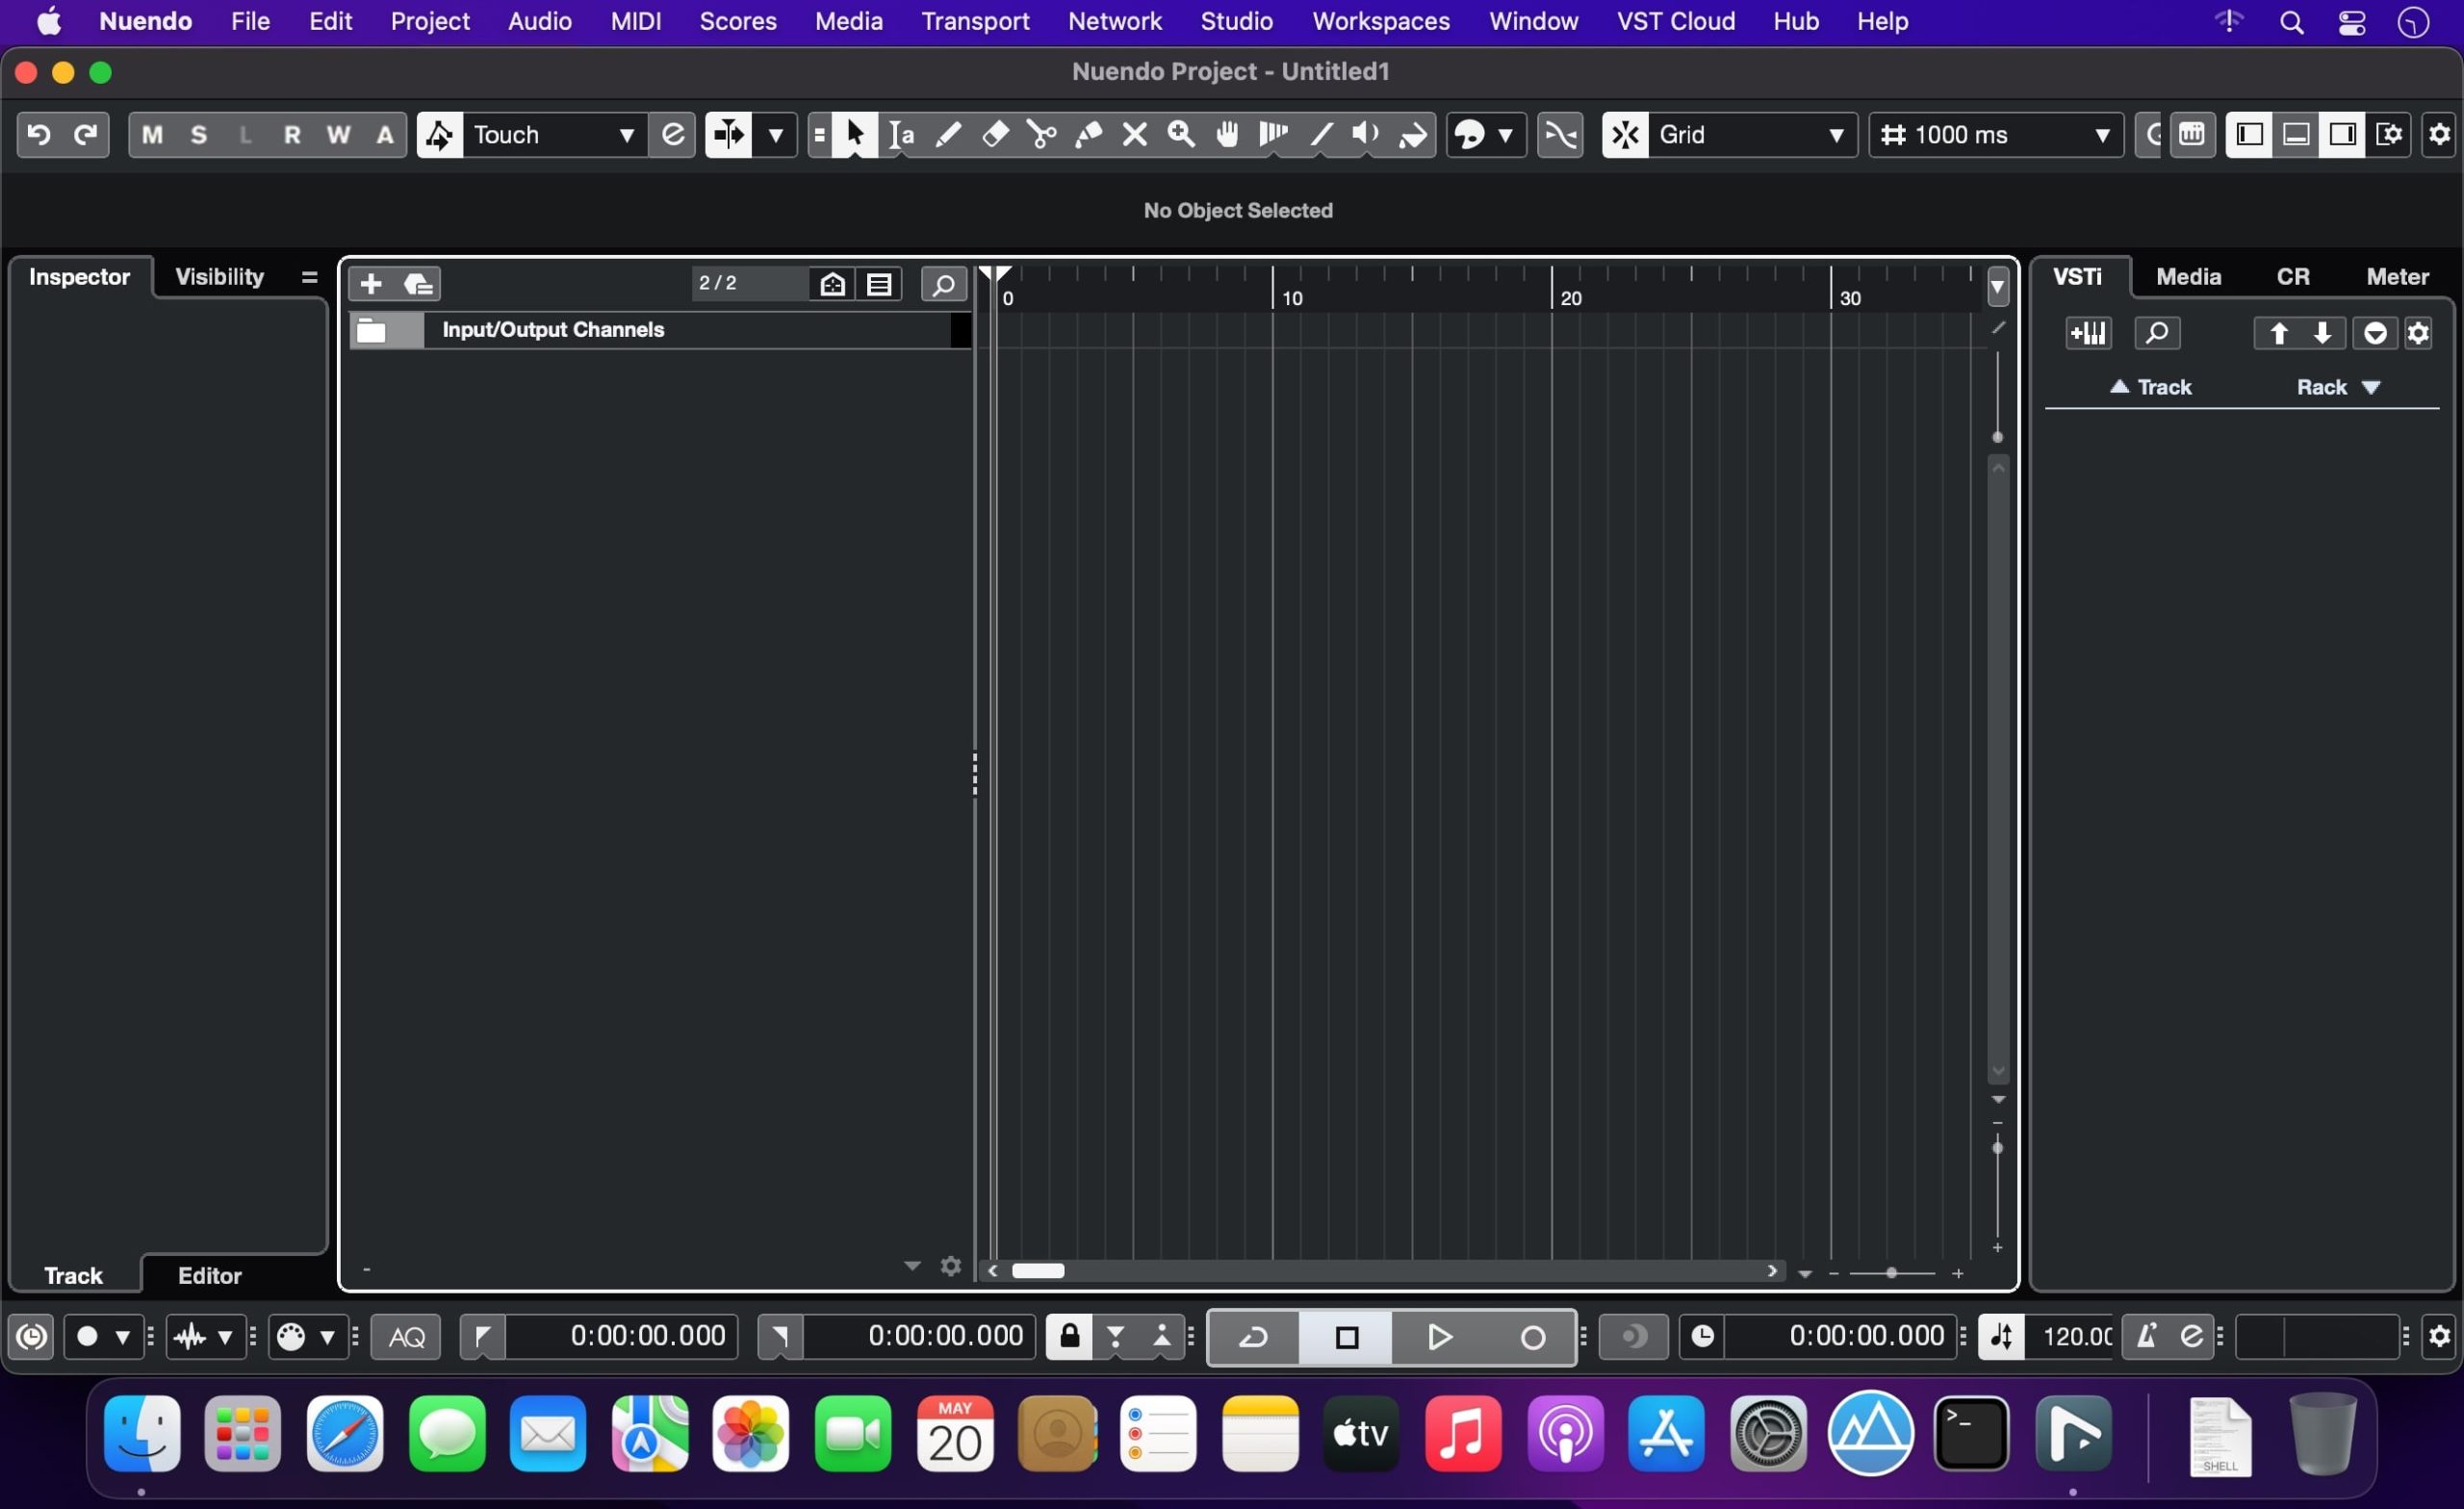Click the Add Track plus icon

[x=371, y=284]
